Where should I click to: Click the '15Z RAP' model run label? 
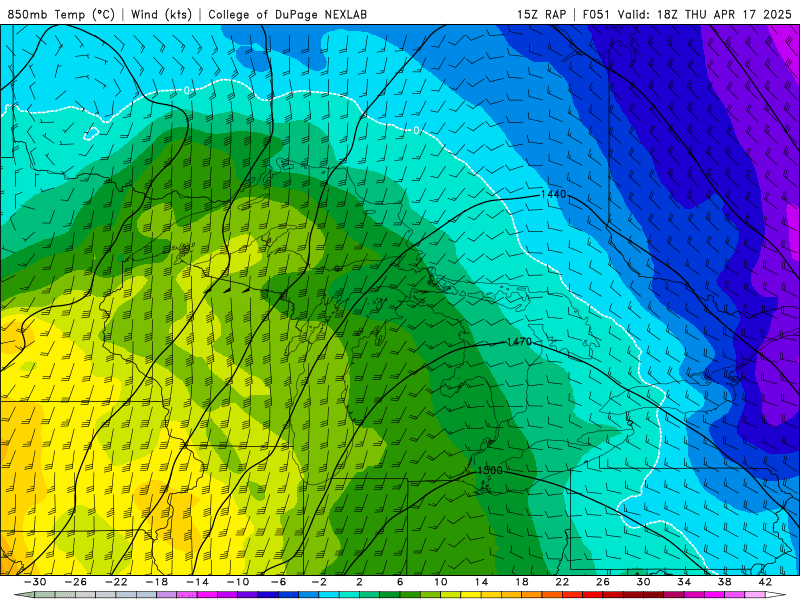[541, 14]
